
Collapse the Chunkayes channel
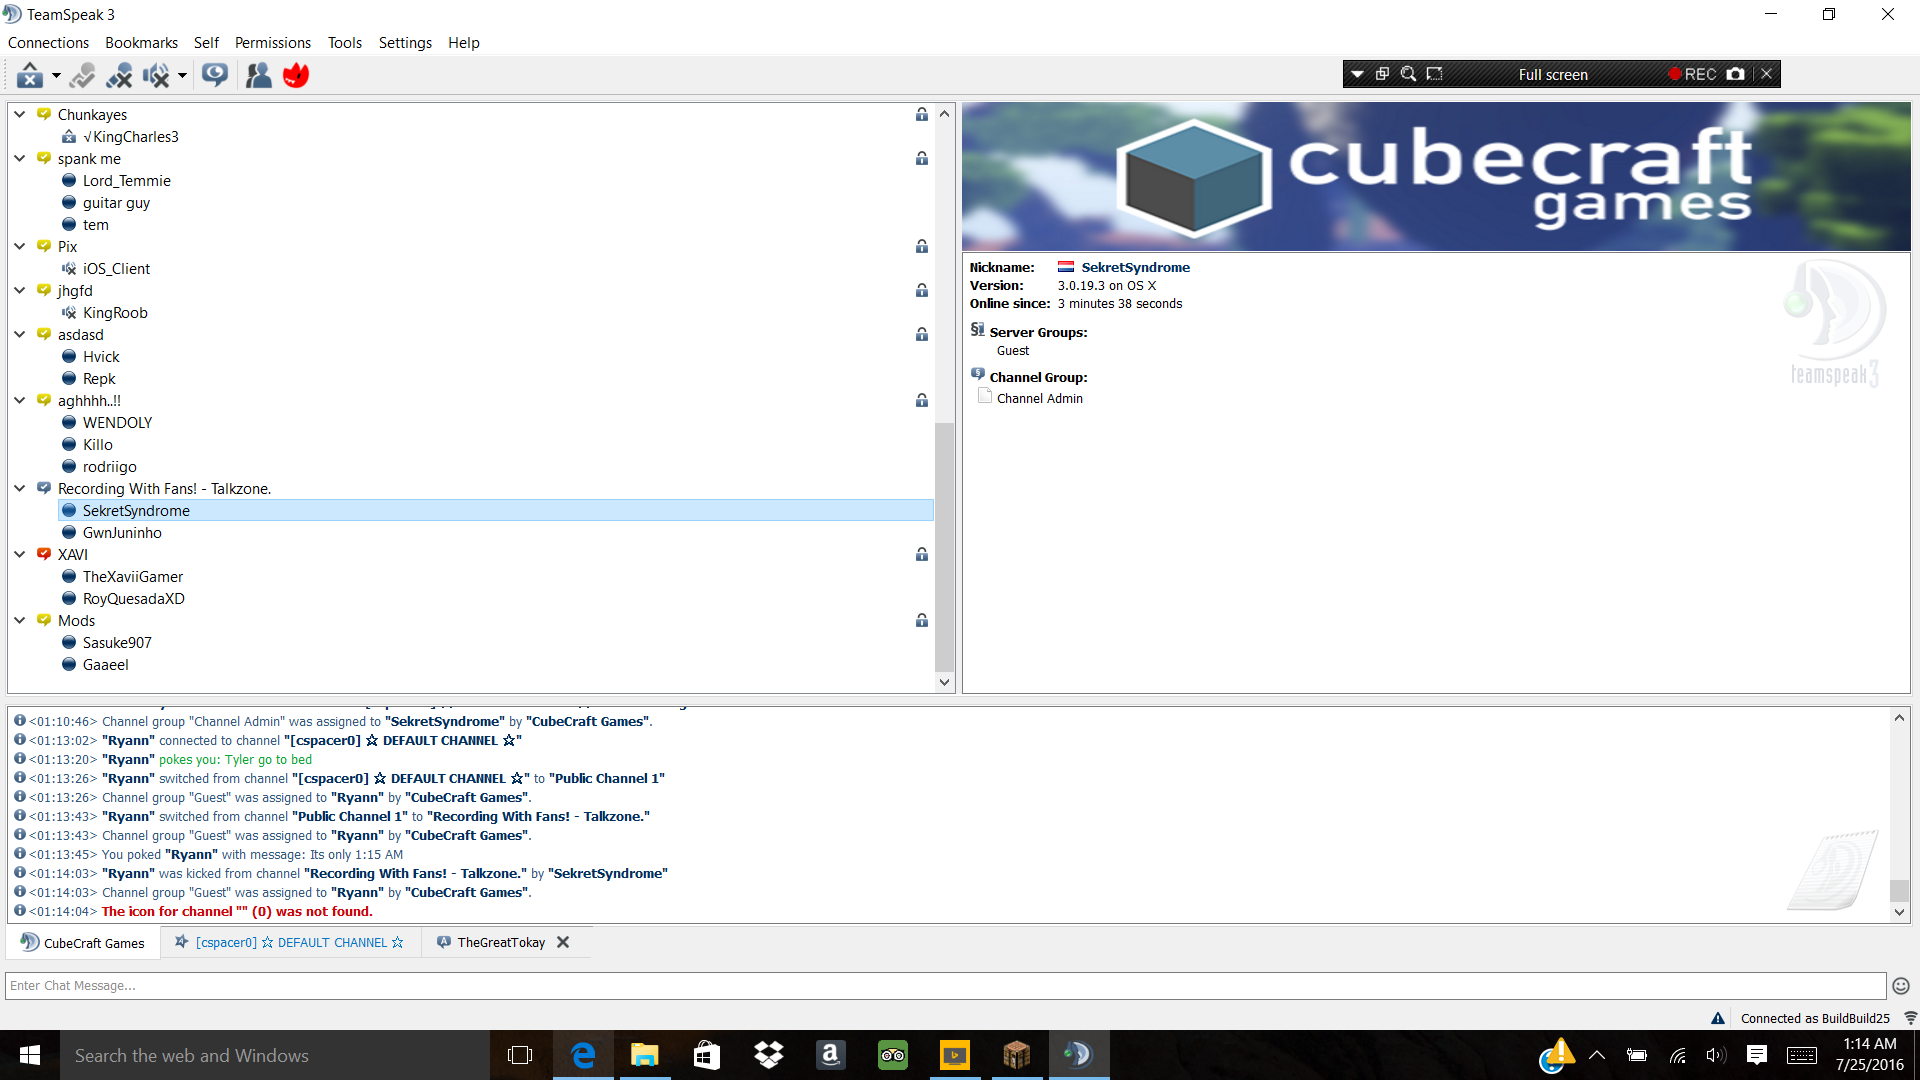[19, 114]
